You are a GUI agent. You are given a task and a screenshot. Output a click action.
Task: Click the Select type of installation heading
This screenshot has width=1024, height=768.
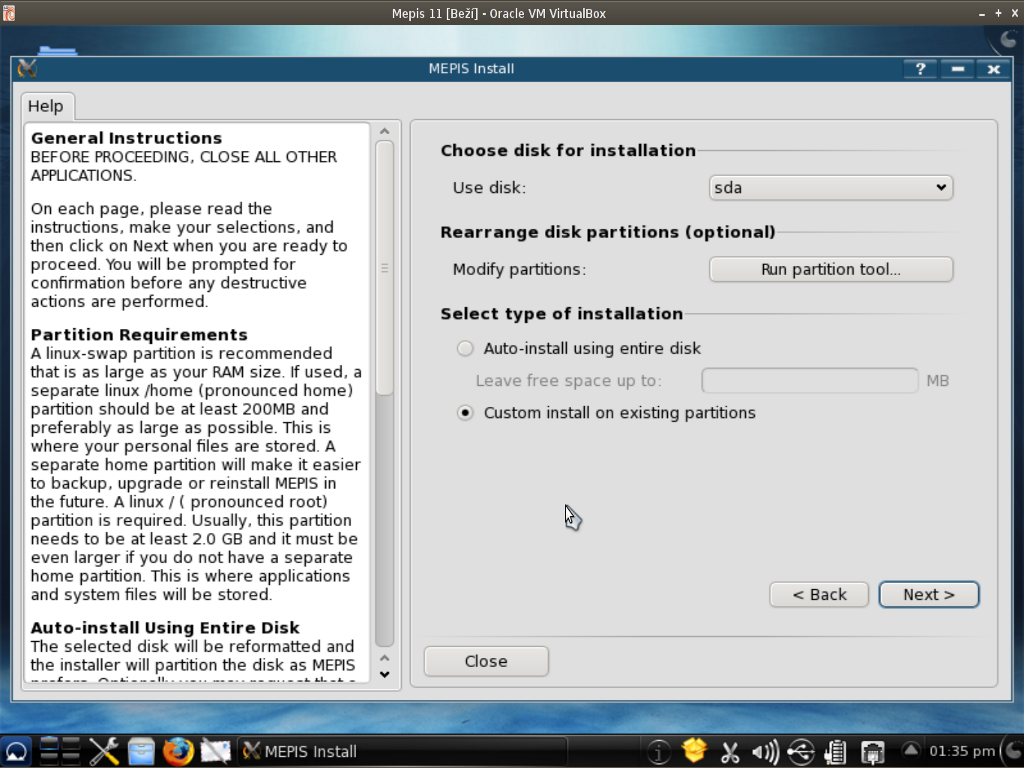(x=562, y=314)
